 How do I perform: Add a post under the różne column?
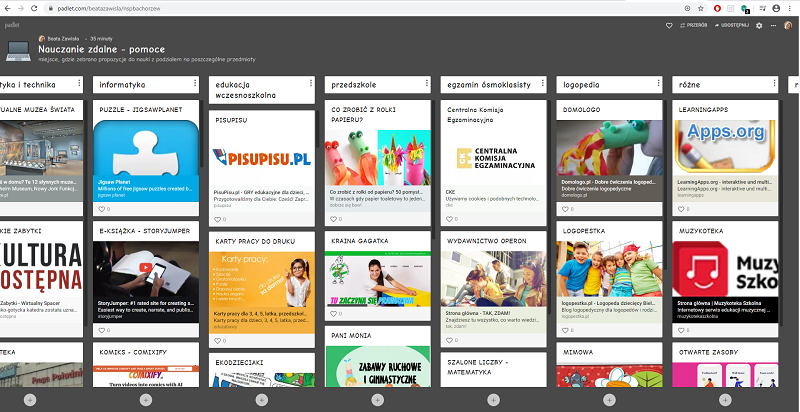[x=725, y=400]
